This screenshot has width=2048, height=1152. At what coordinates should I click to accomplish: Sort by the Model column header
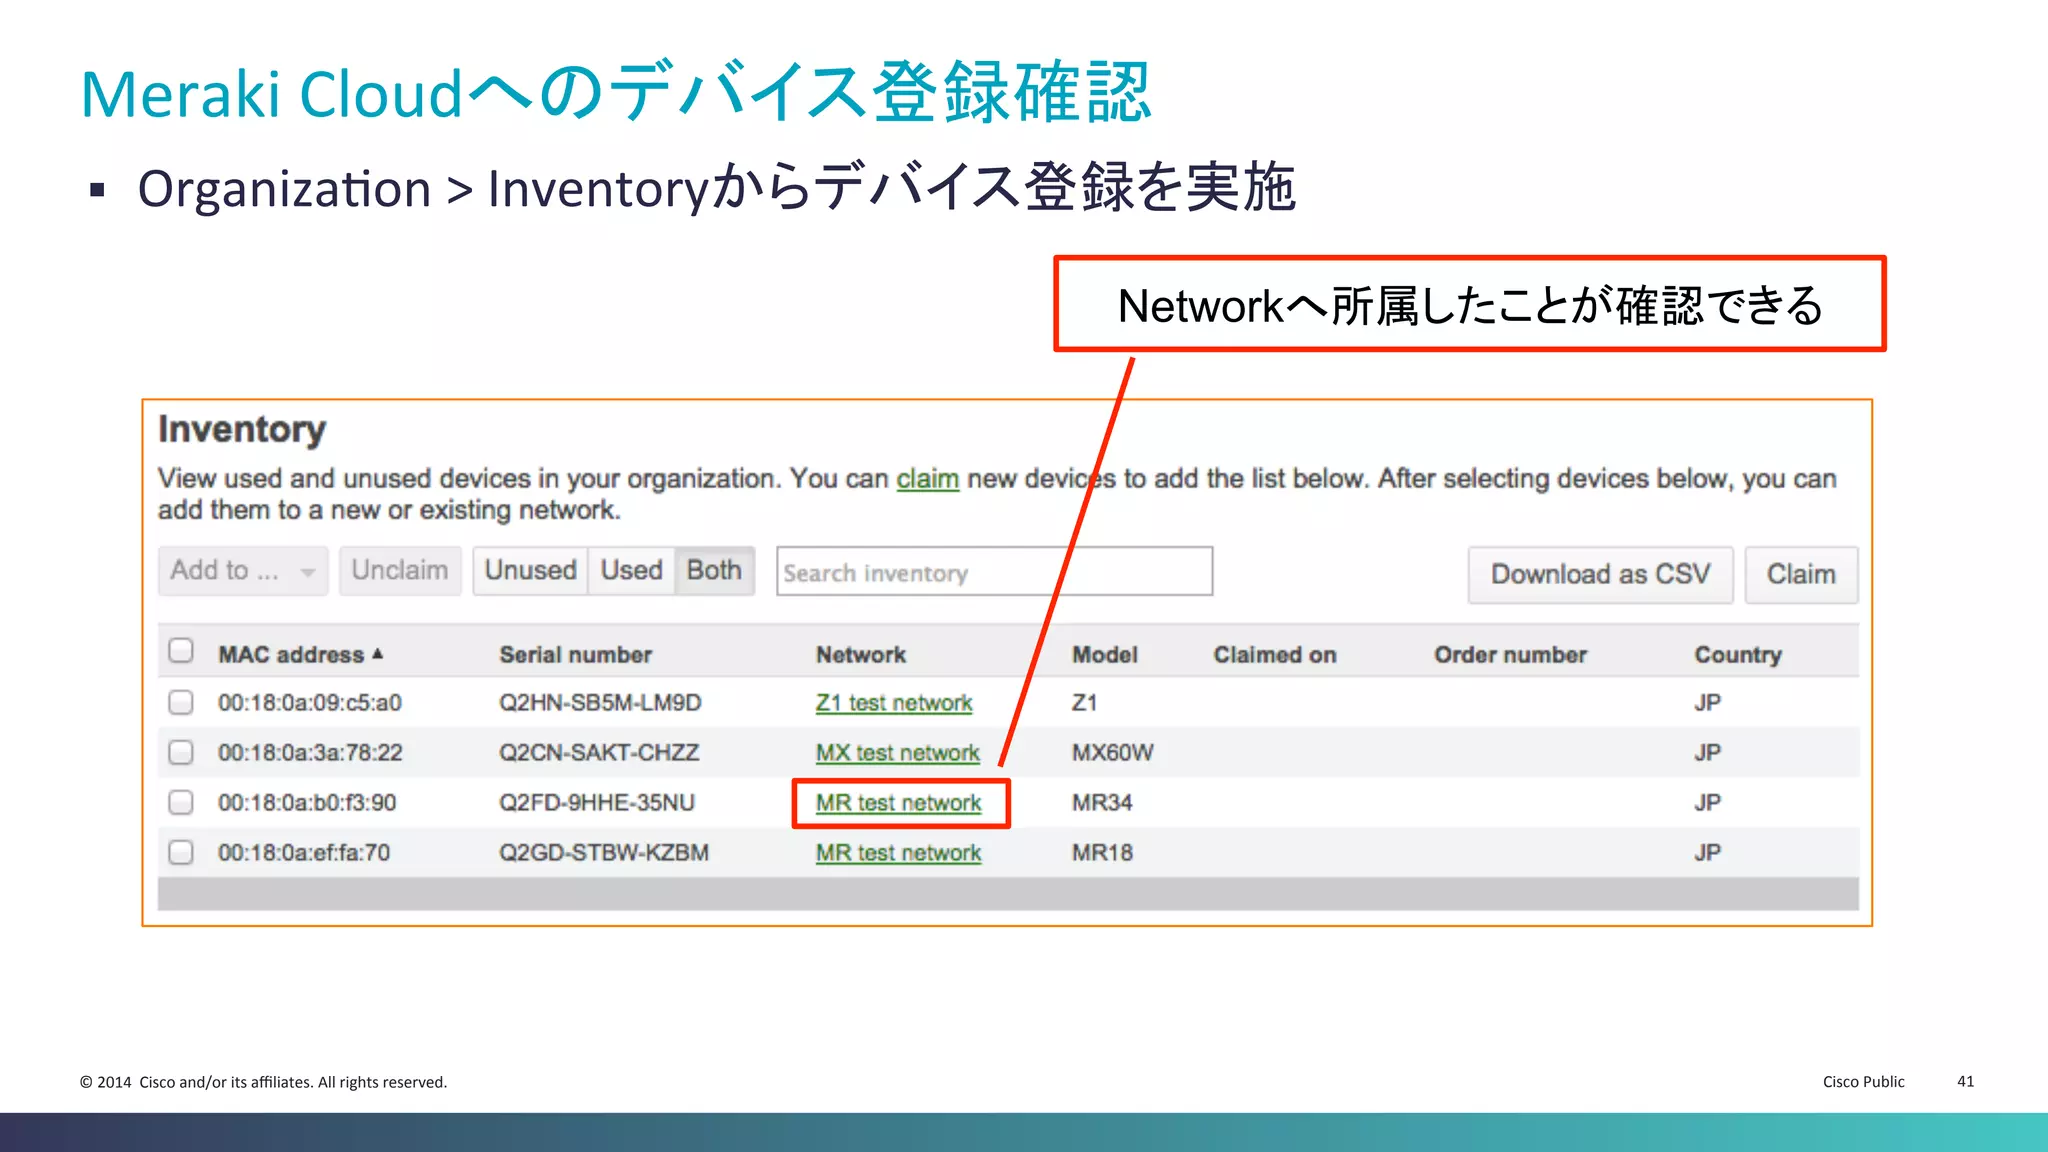pyautogui.click(x=1104, y=655)
